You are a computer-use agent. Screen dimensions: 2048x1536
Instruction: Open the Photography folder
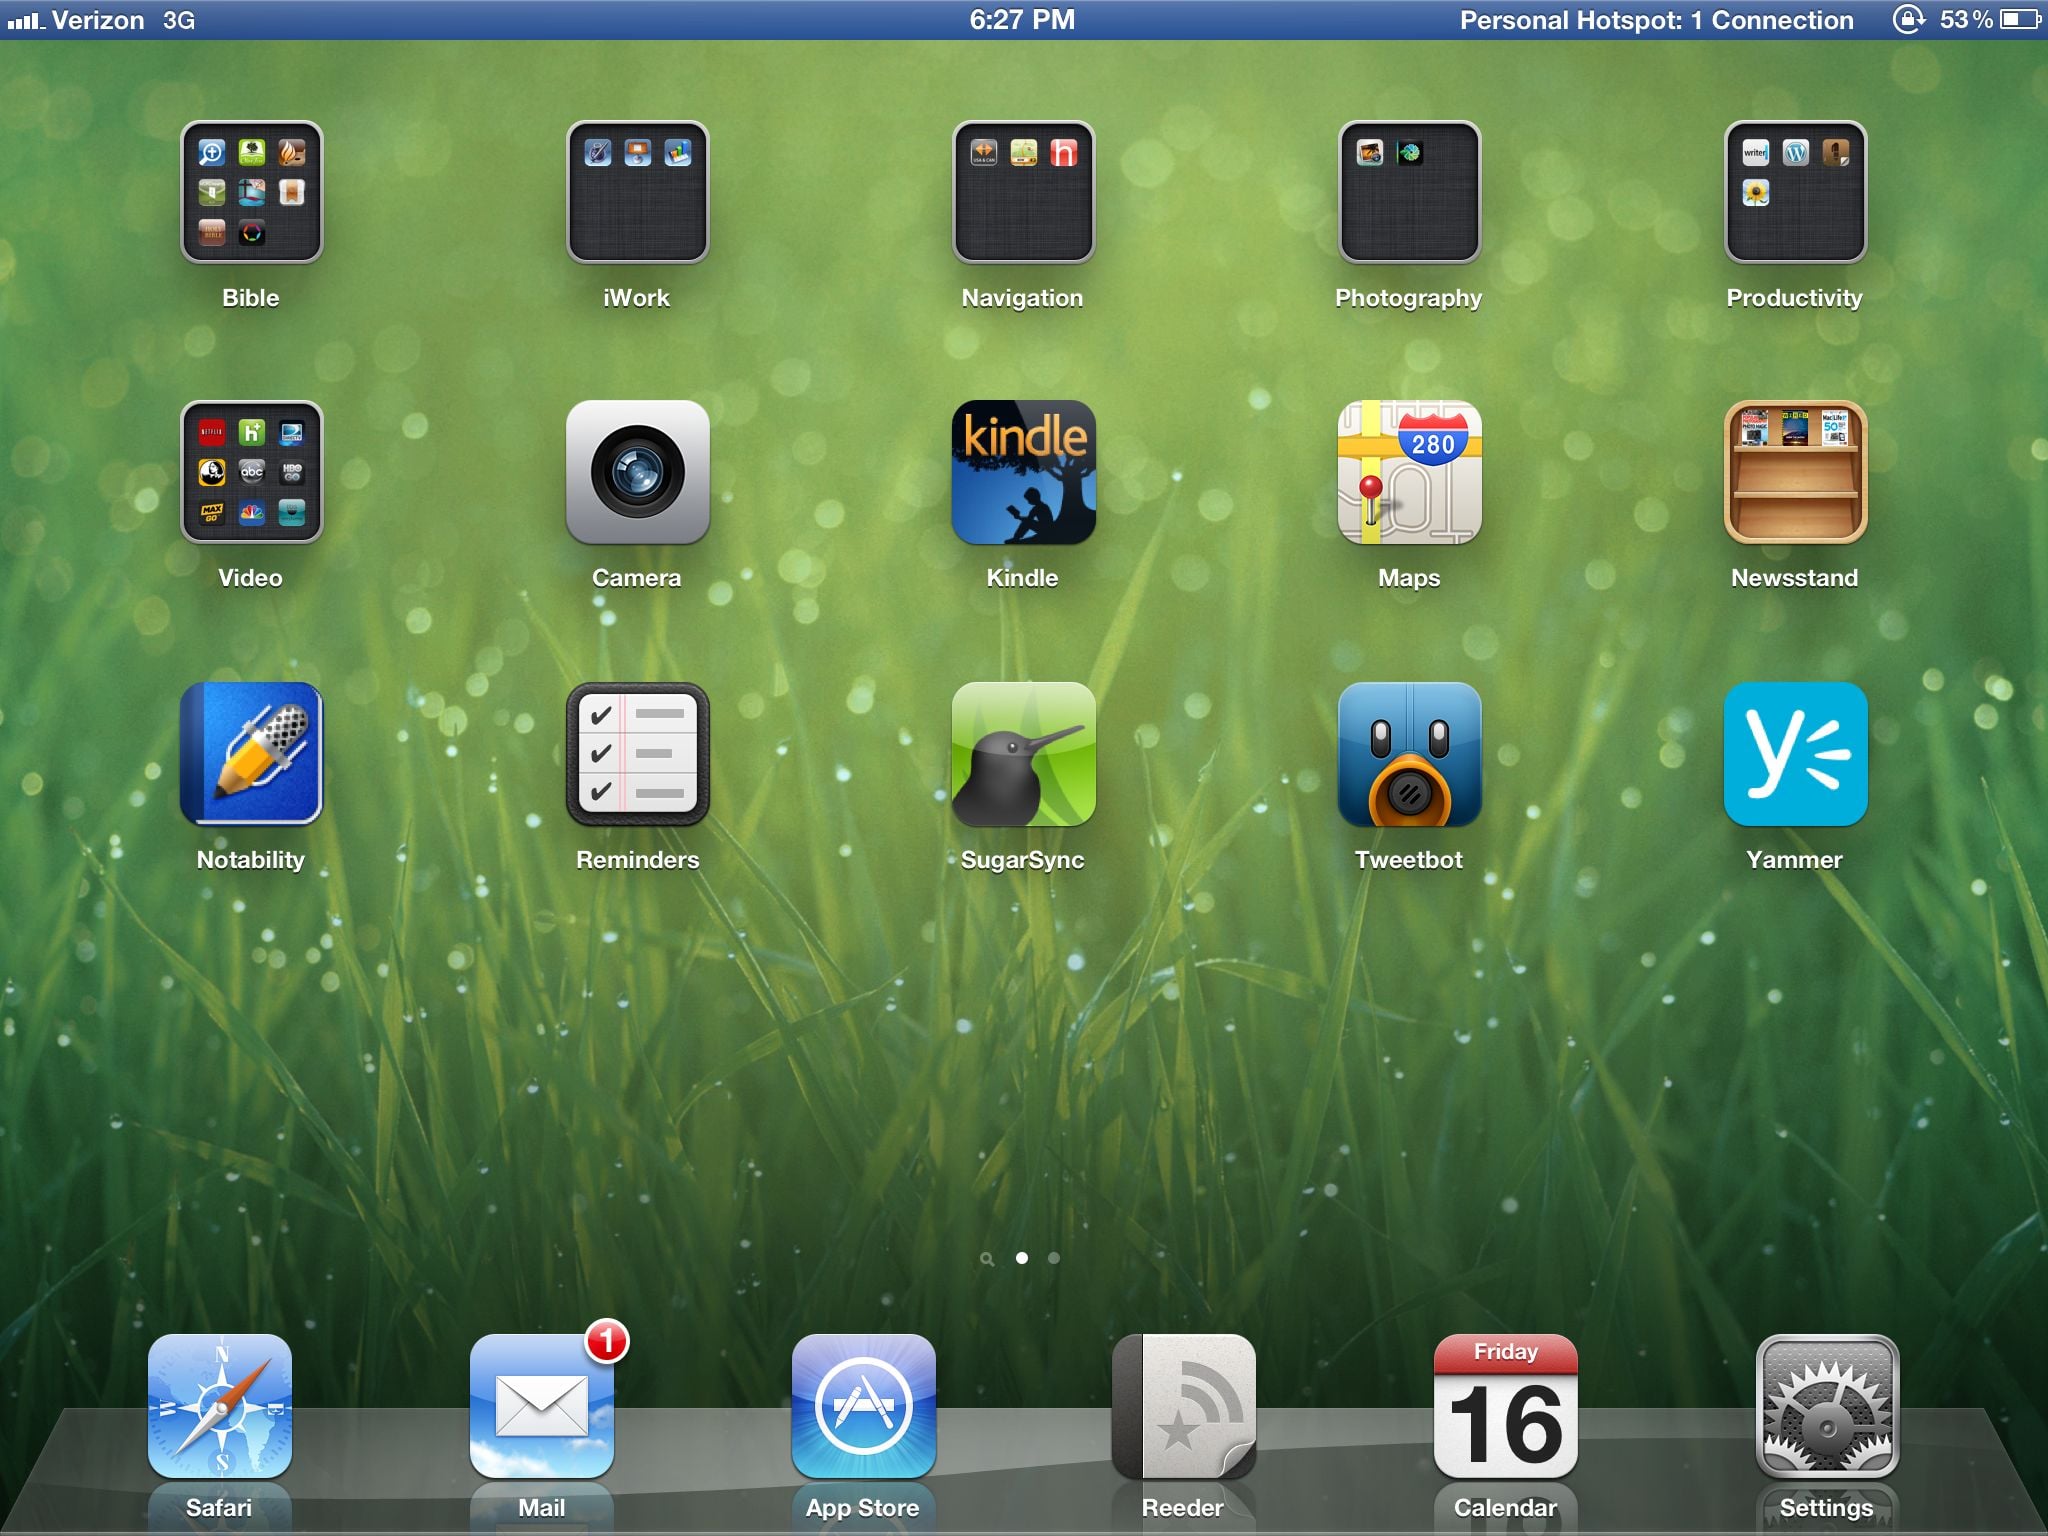point(1409,192)
